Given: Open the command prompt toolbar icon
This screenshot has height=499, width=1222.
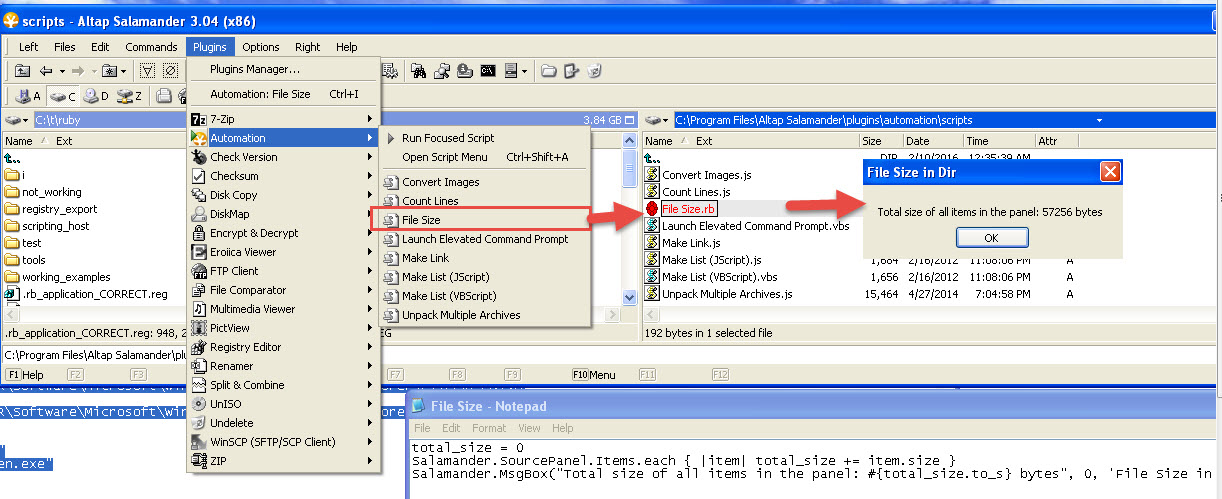Looking at the screenshot, I should coord(488,71).
